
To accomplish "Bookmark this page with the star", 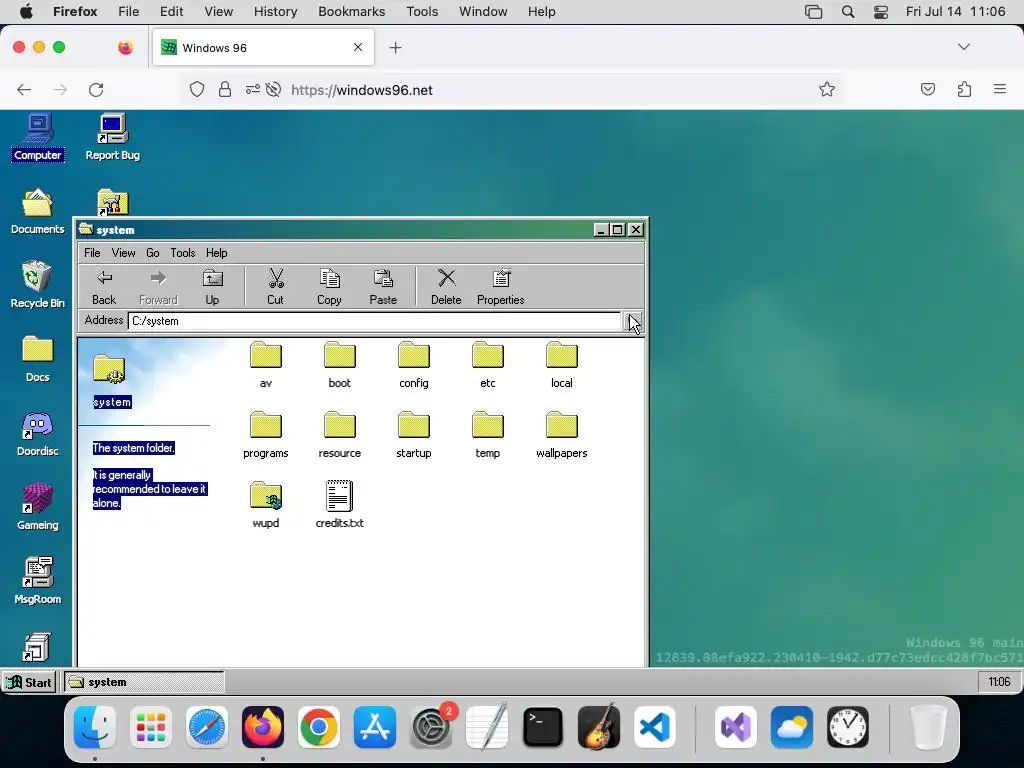I will [827, 89].
